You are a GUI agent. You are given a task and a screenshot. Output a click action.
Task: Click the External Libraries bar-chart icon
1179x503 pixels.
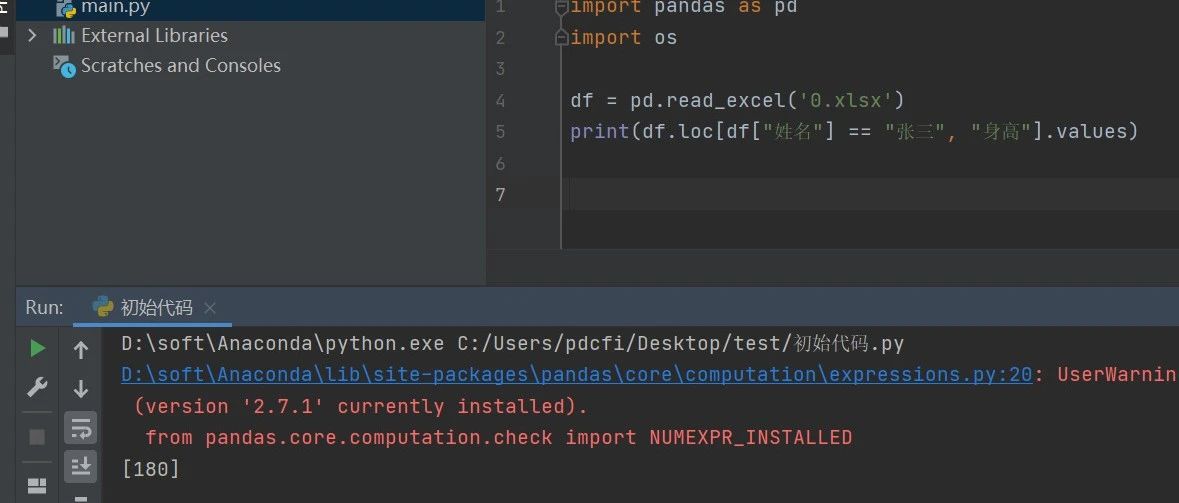64,36
